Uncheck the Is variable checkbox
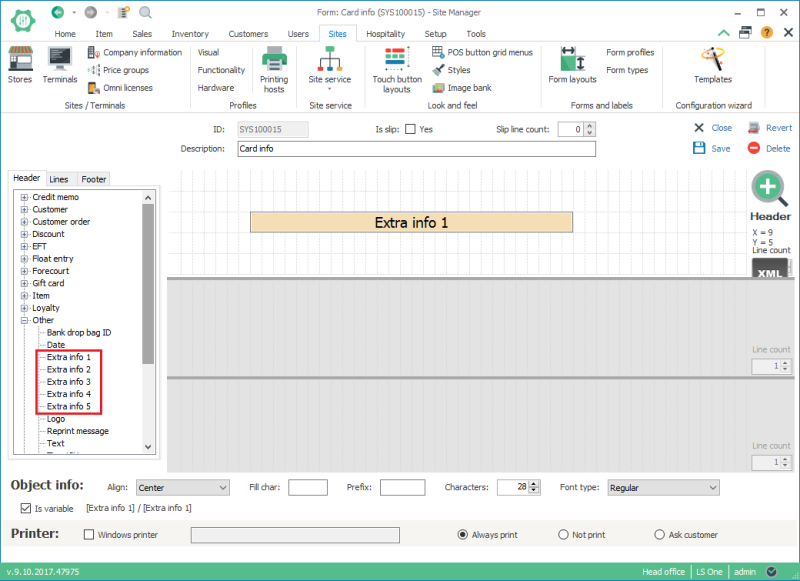 coord(25,508)
